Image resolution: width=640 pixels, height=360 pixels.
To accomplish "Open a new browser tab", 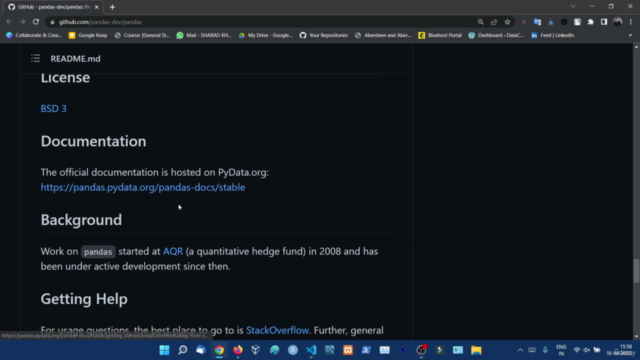I will (112, 7).
